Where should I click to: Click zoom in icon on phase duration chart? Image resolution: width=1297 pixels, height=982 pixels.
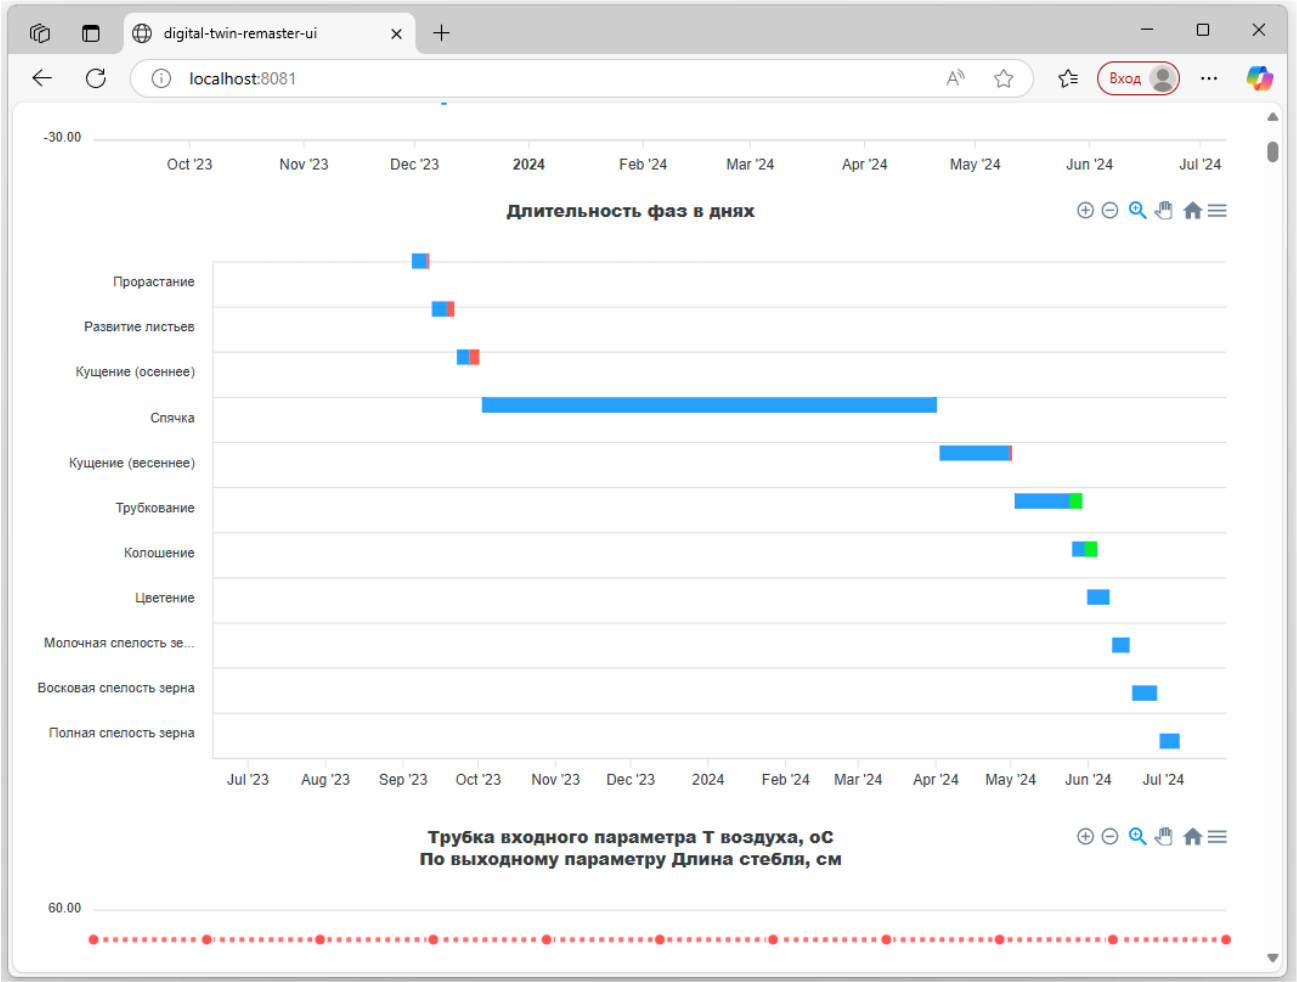[1085, 210]
